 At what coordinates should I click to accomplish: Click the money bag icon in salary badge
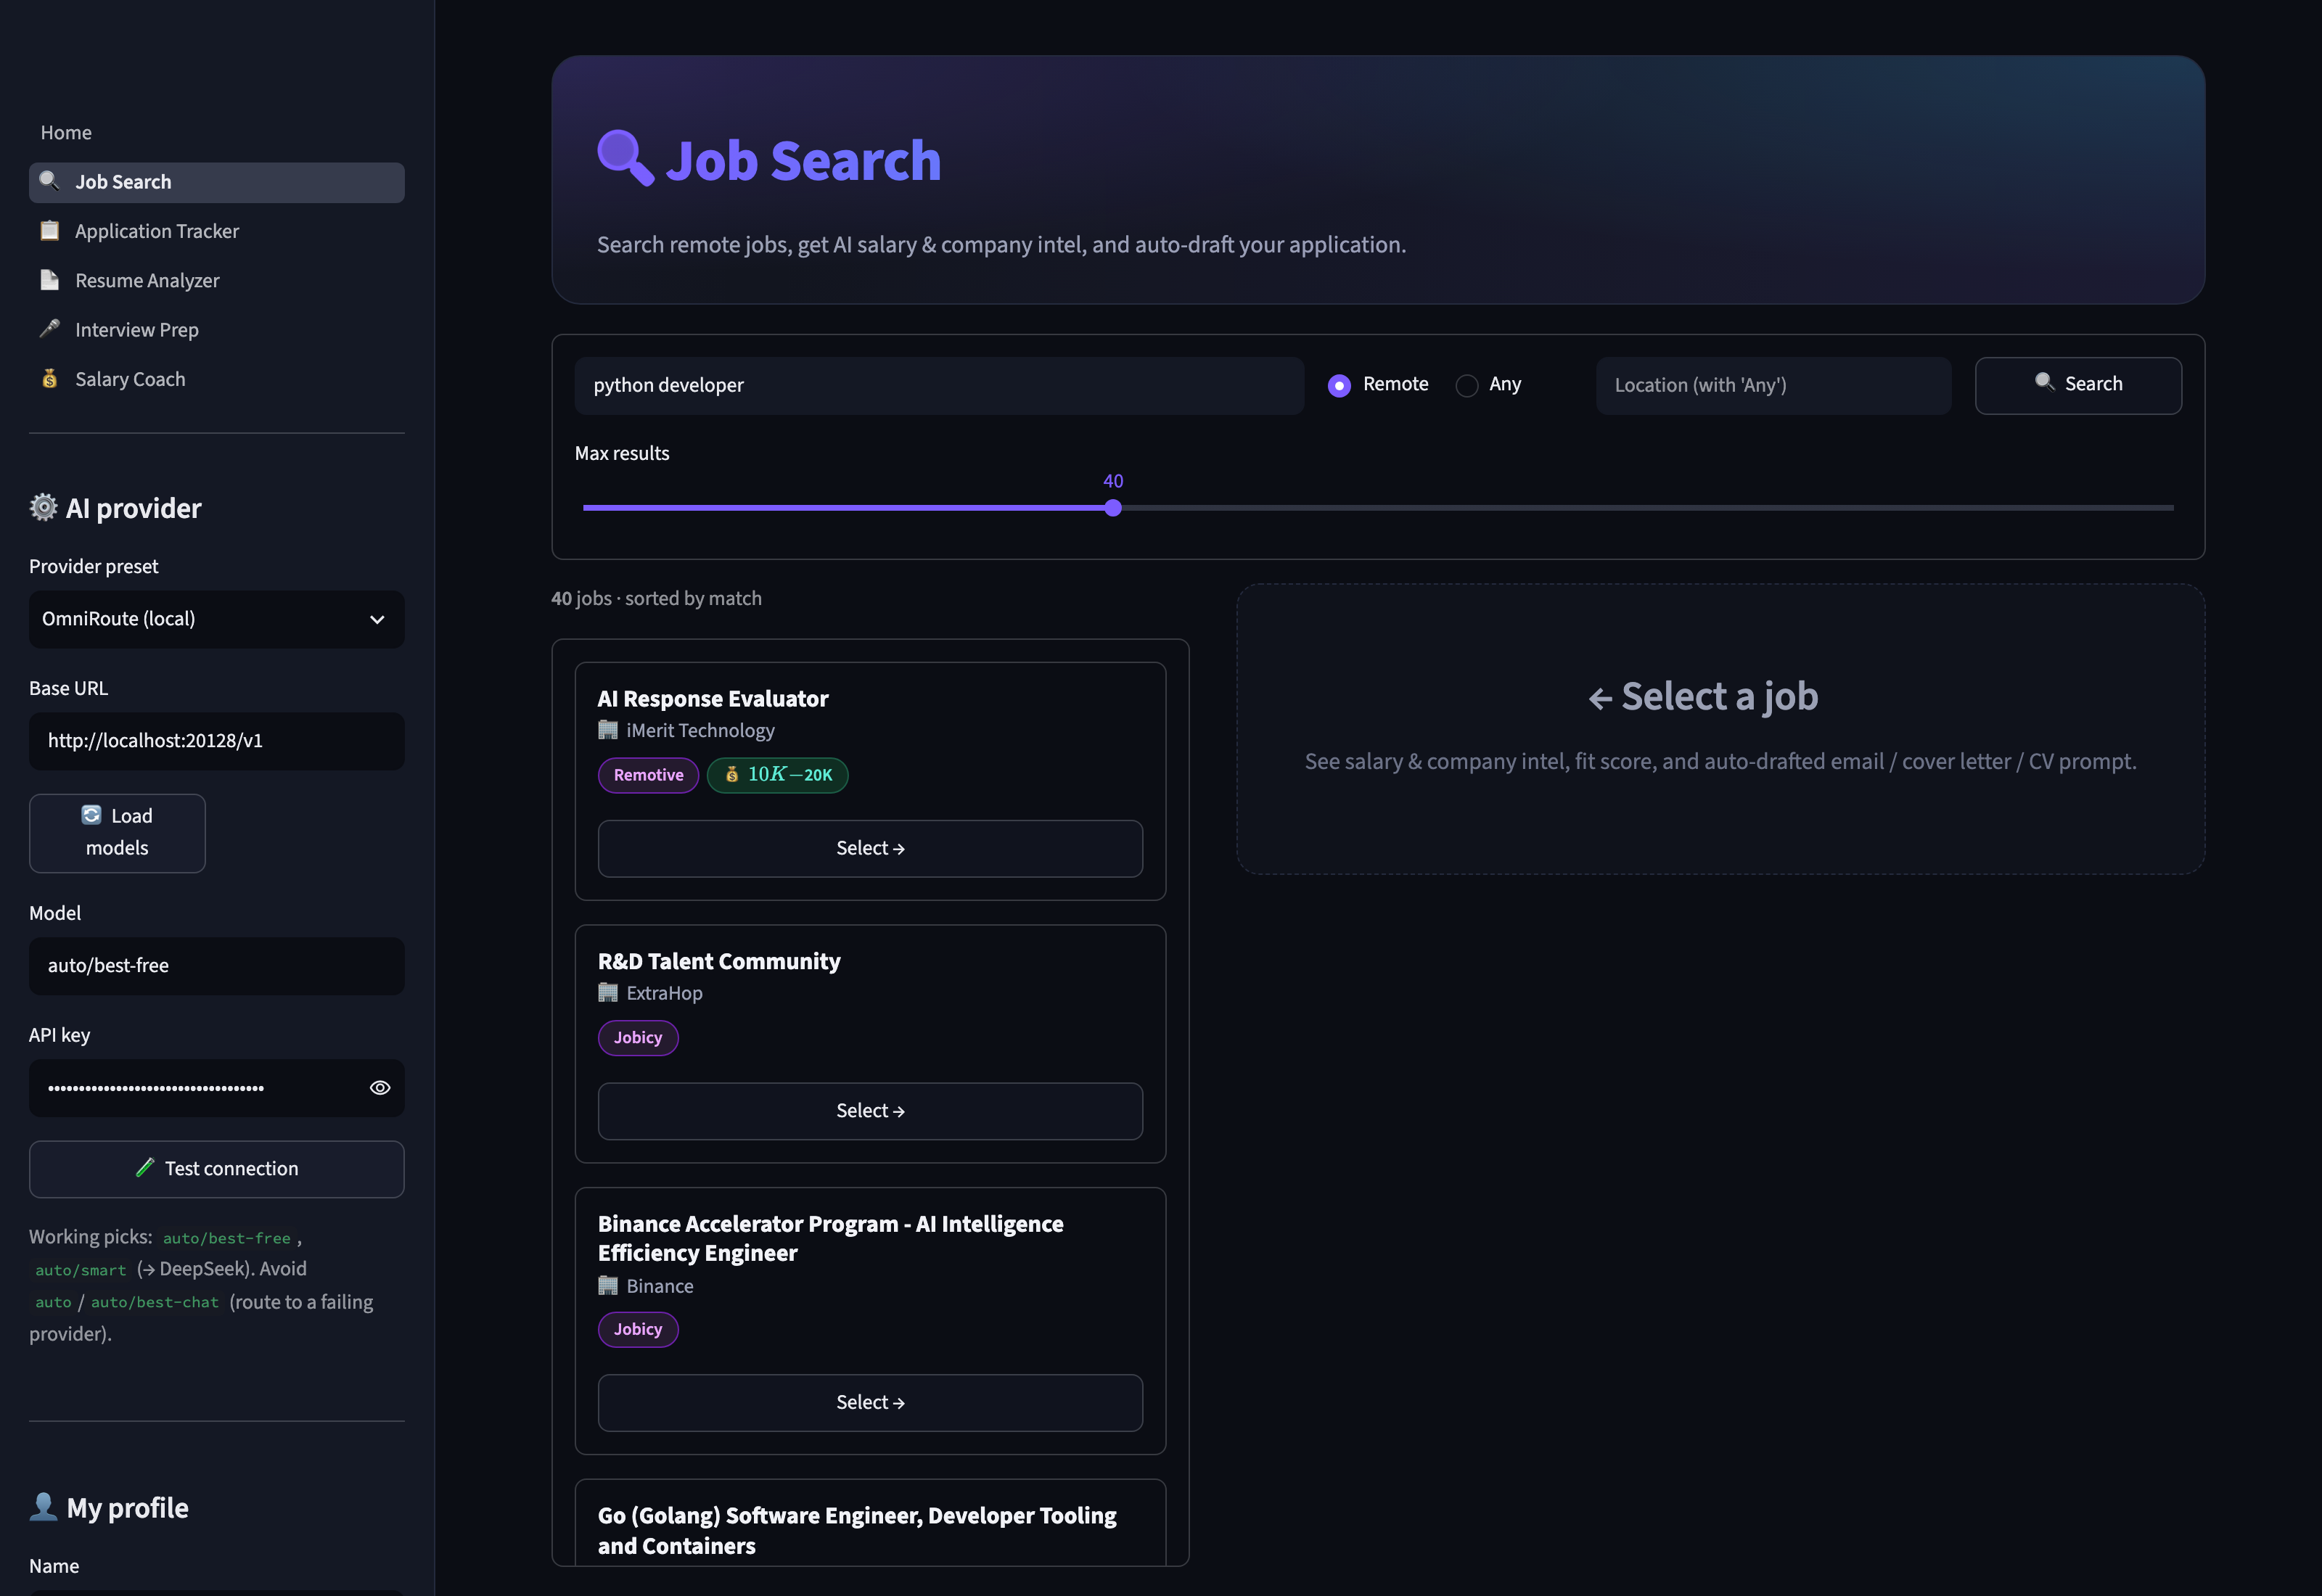(x=732, y=774)
